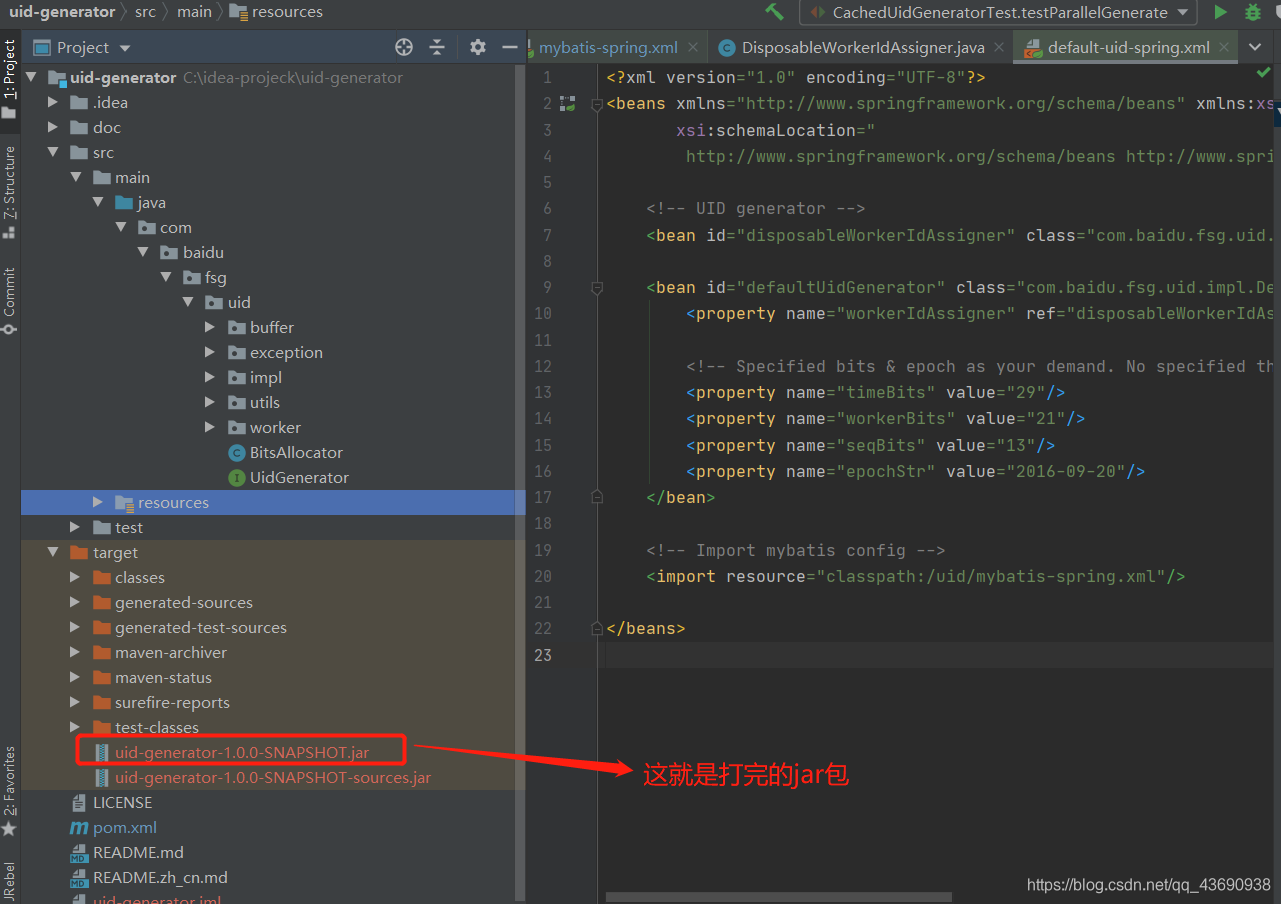Expand the buffer package
Viewport: 1281px width, 904px height.
point(210,327)
